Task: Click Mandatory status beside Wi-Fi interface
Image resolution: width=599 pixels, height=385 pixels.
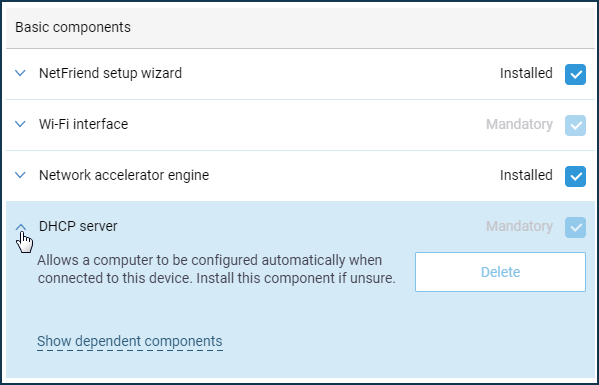Action: [520, 124]
